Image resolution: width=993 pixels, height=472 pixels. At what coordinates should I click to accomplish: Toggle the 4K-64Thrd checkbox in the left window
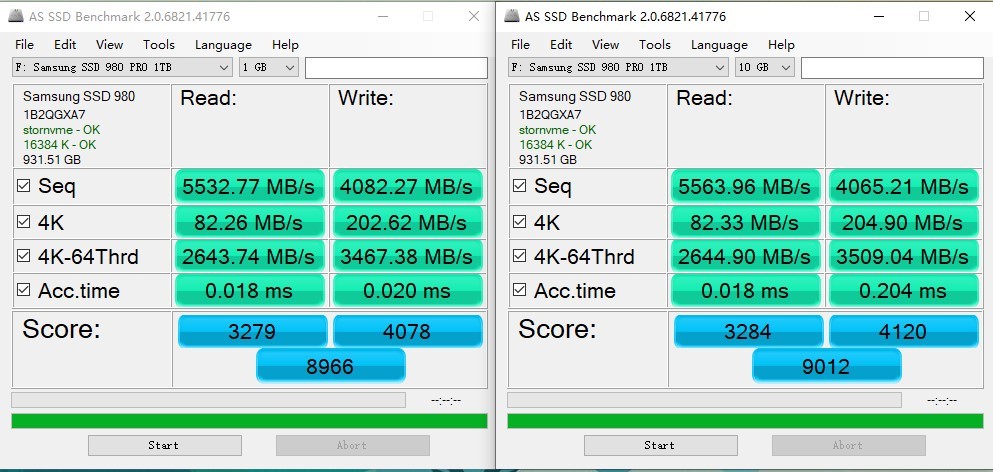coord(23,256)
